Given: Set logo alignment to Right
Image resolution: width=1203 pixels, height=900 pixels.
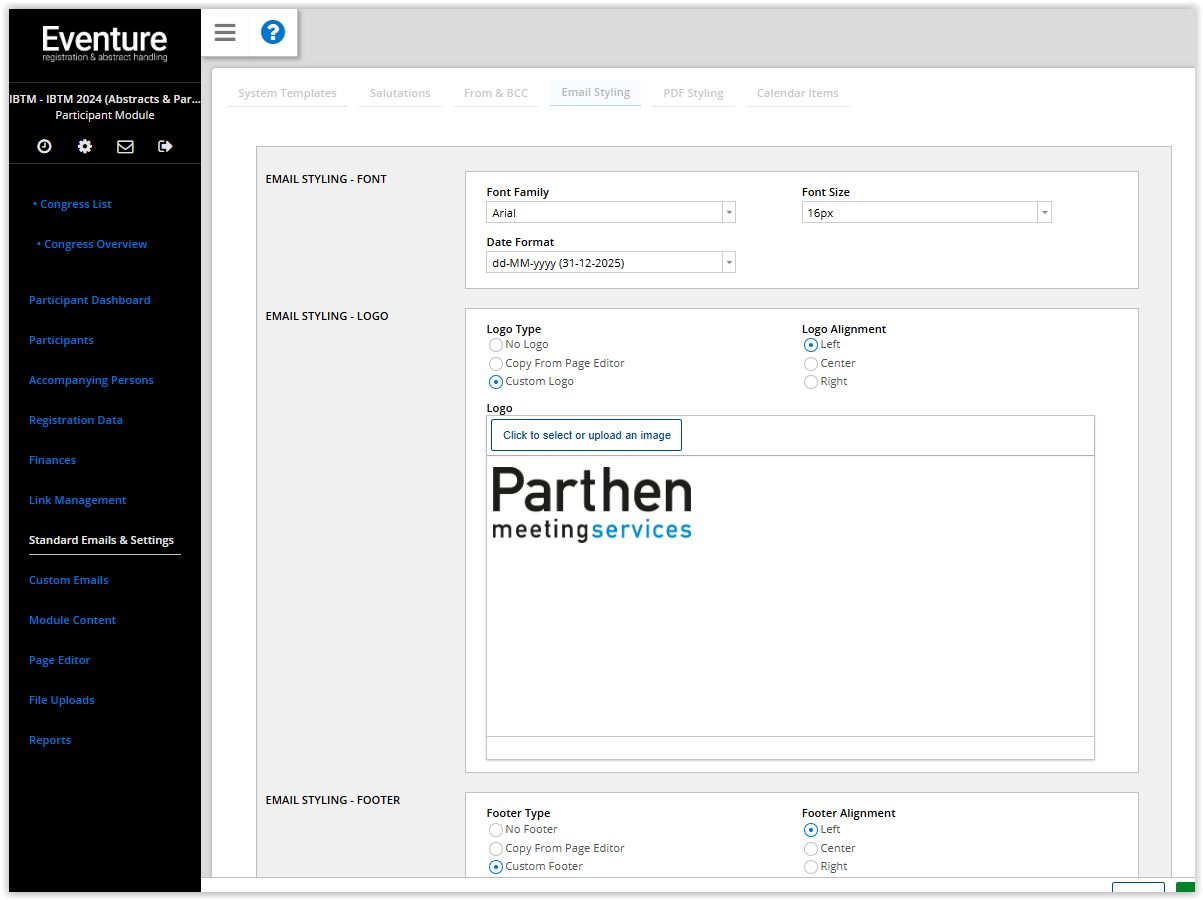Looking at the screenshot, I should [811, 382].
